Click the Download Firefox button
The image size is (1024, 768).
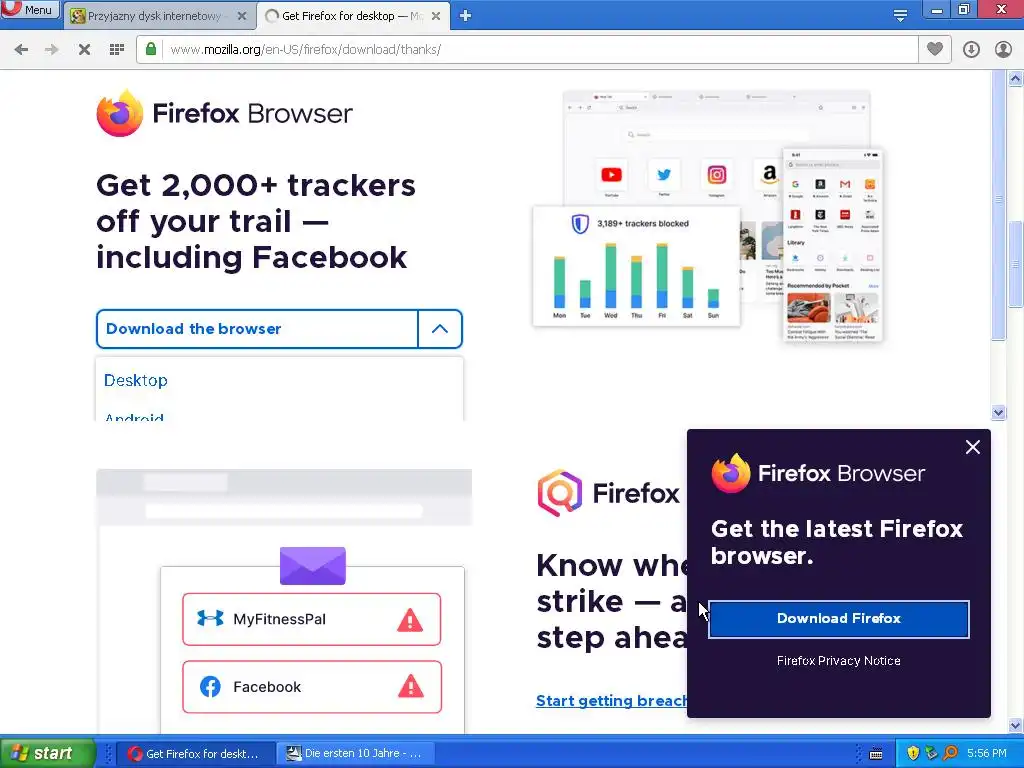[x=839, y=618]
